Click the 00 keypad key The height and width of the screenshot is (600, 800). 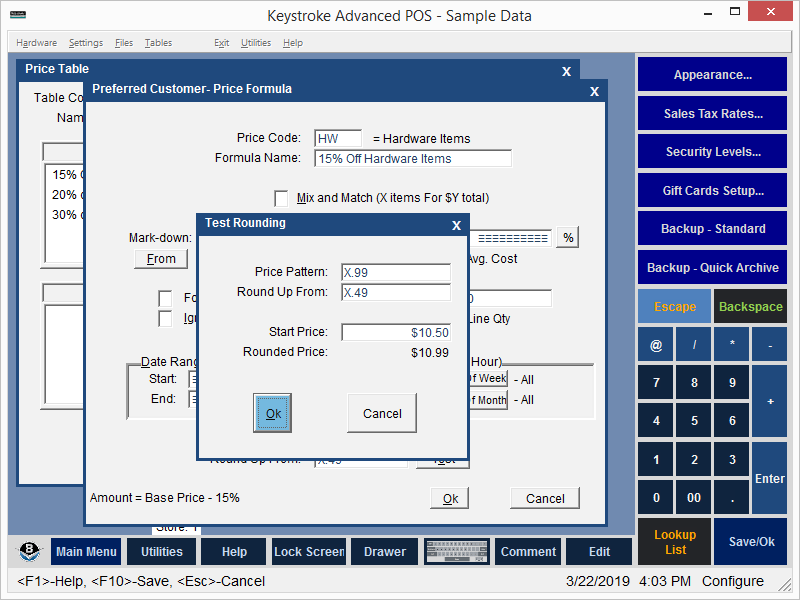(x=694, y=497)
